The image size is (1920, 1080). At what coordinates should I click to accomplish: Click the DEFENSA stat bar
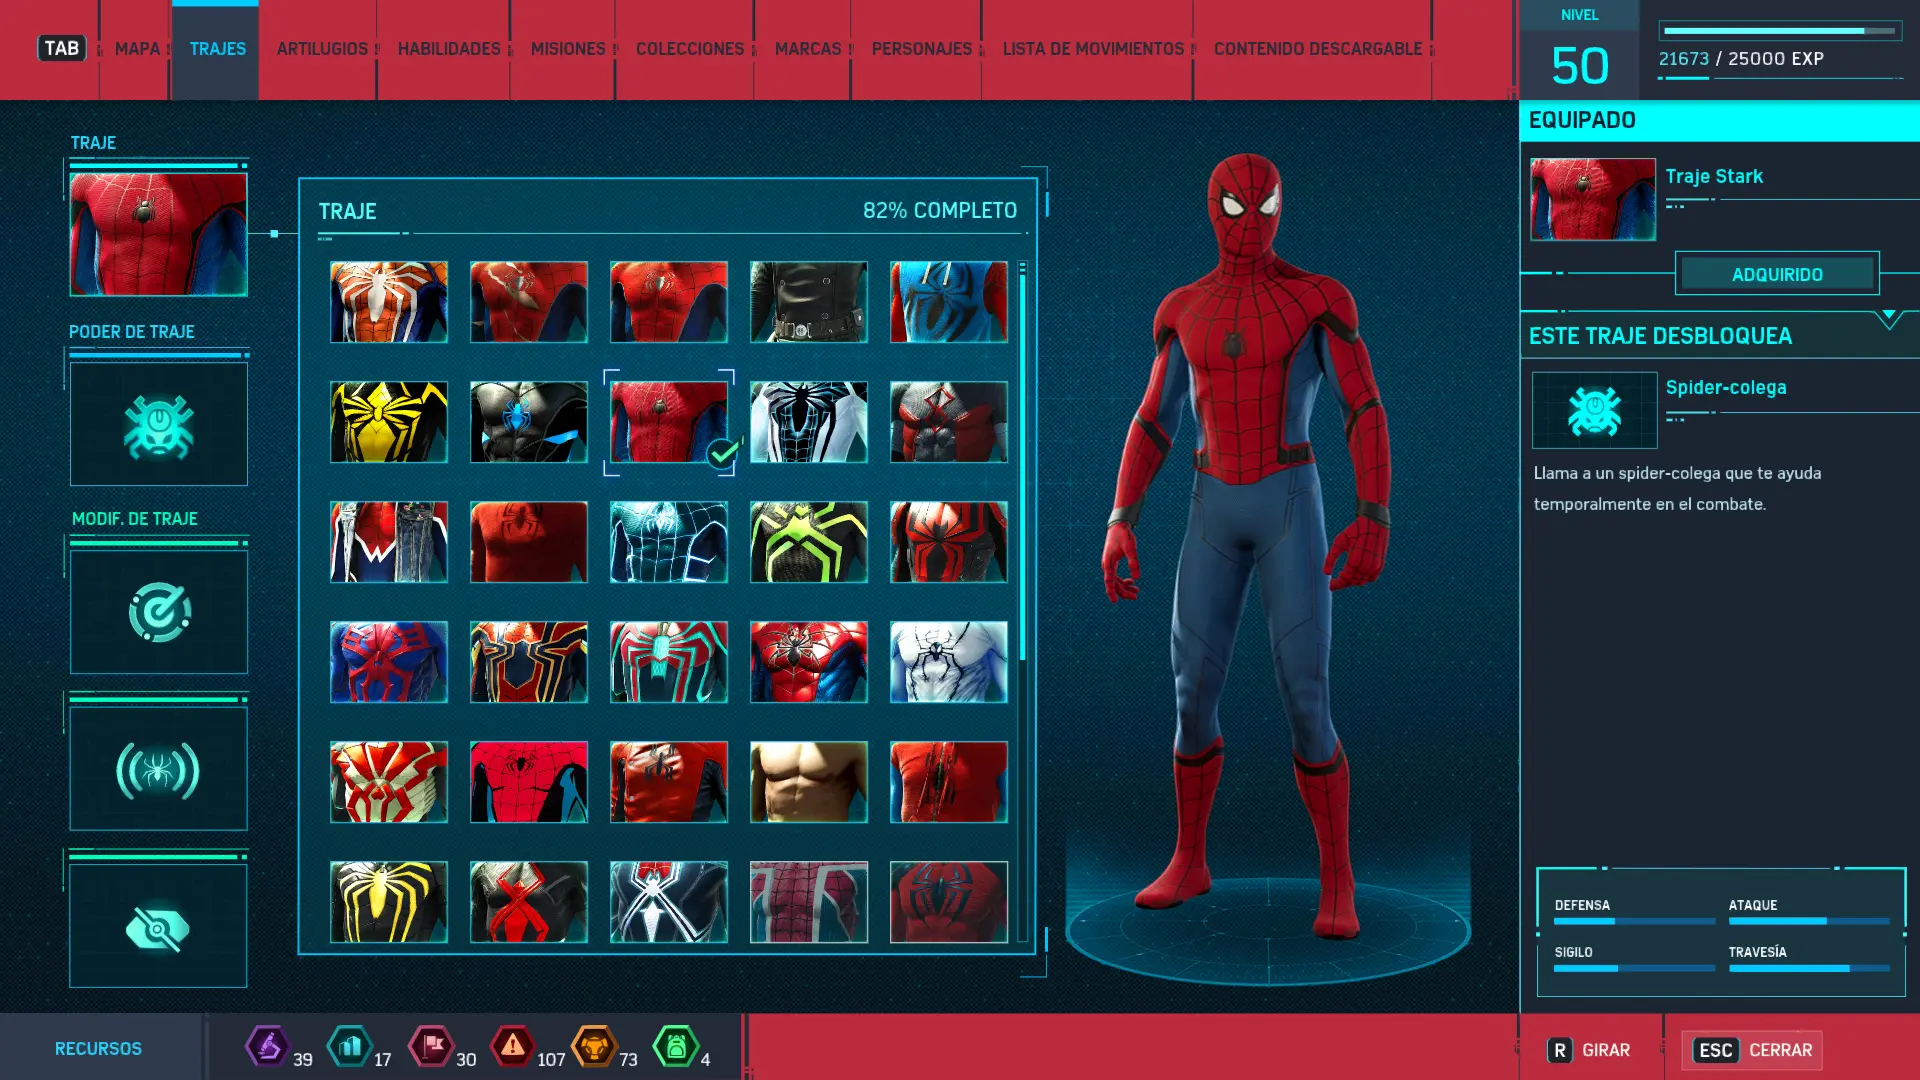coord(1634,921)
